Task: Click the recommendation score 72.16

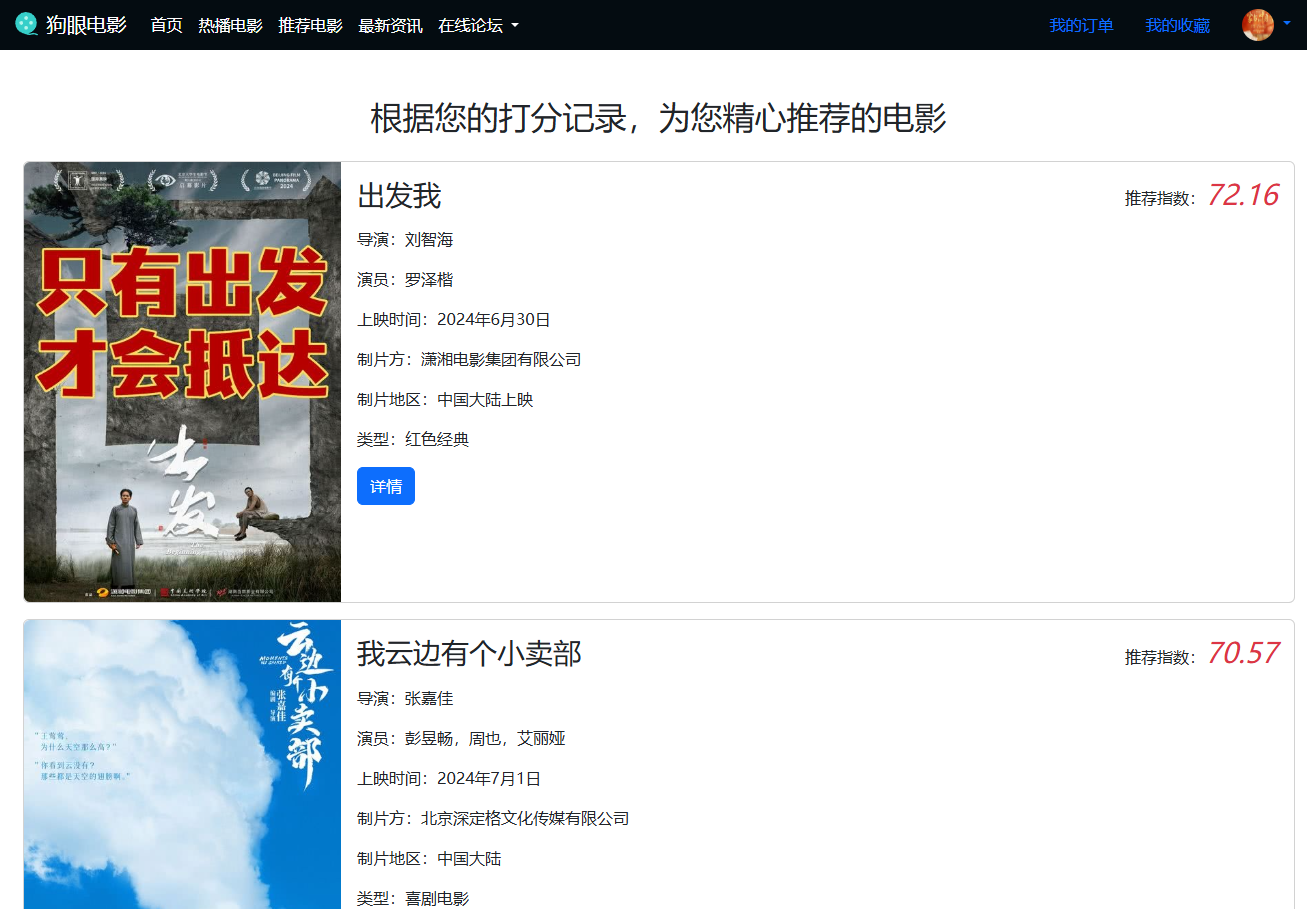Action: click(x=1242, y=195)
